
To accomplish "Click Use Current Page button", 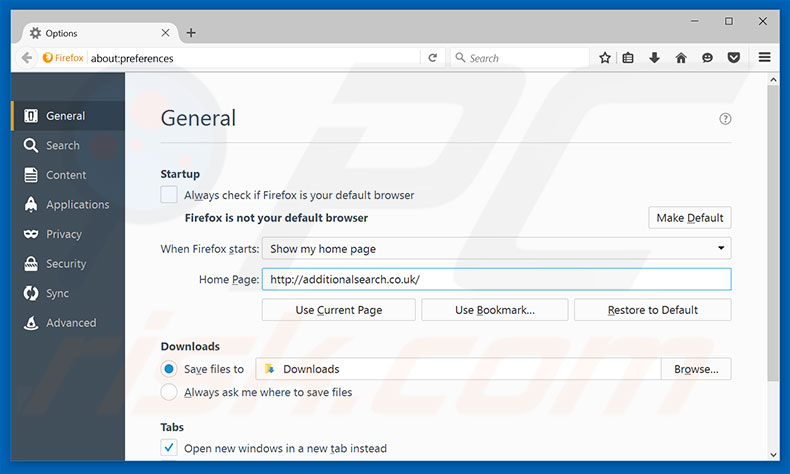I will pyautogui.click(x=339, y=310).
